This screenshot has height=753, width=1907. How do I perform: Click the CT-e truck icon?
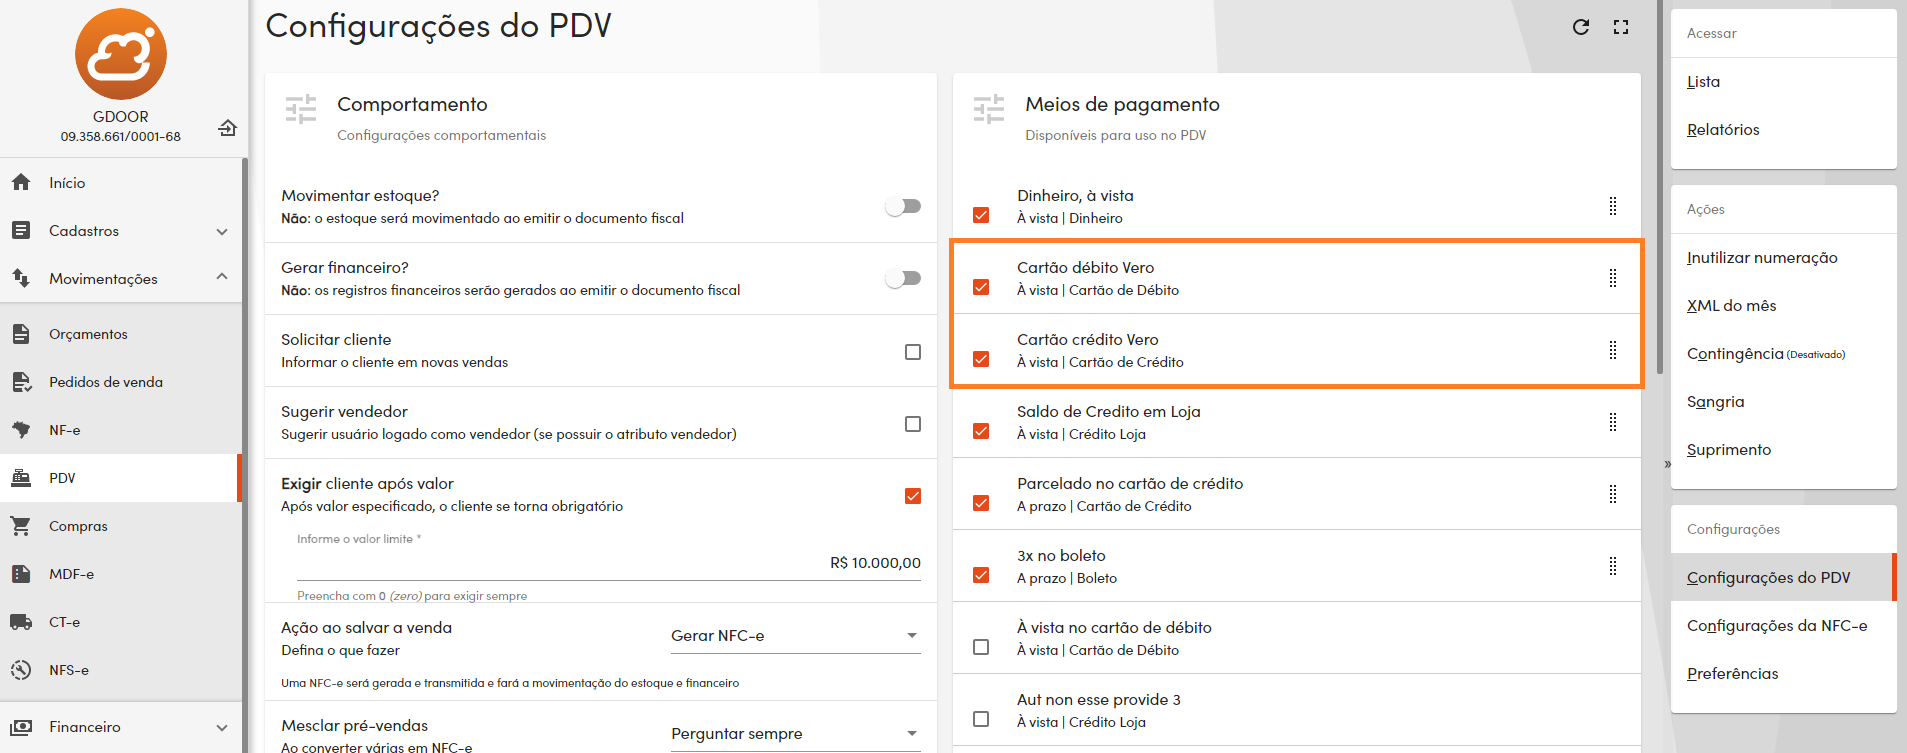(21, 622)
